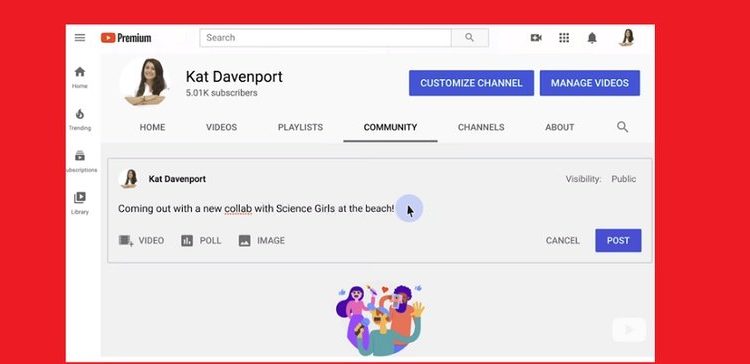Open the notifications bell
The width and height of the screenshot is (750, 364).
(x=592, y=38)
